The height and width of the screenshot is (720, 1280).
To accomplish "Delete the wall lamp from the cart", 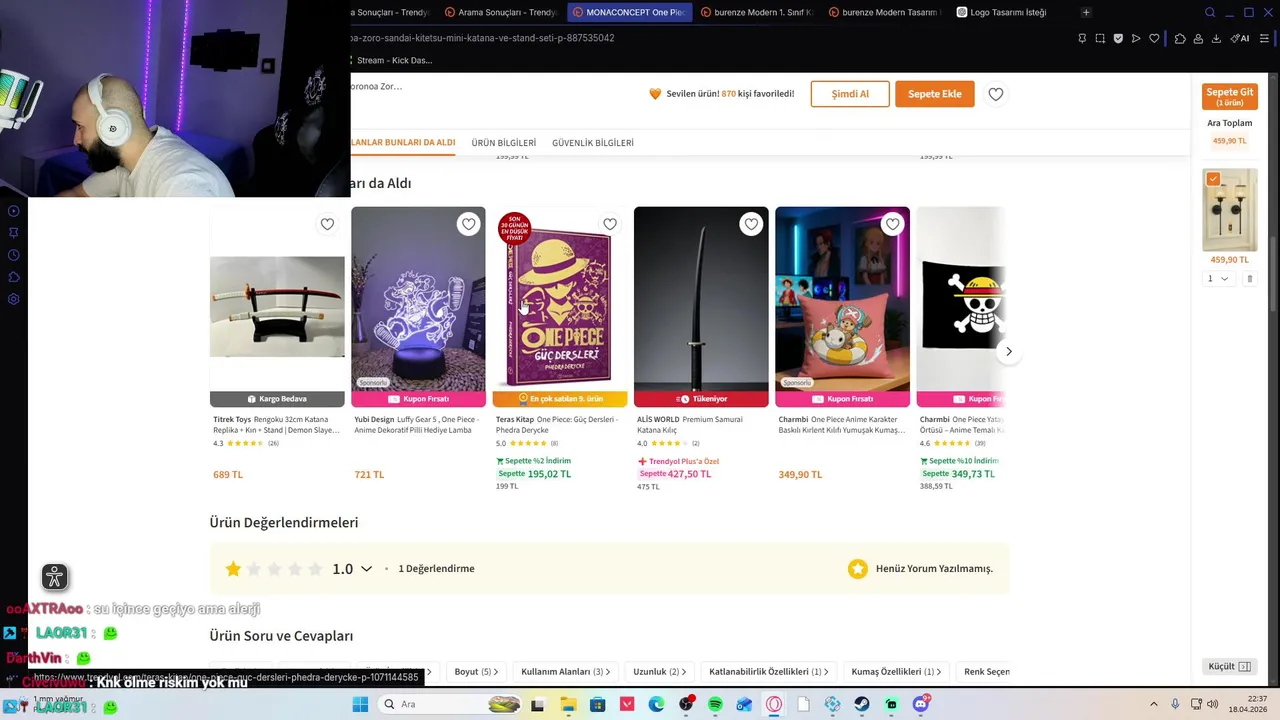I will 1249,279.
